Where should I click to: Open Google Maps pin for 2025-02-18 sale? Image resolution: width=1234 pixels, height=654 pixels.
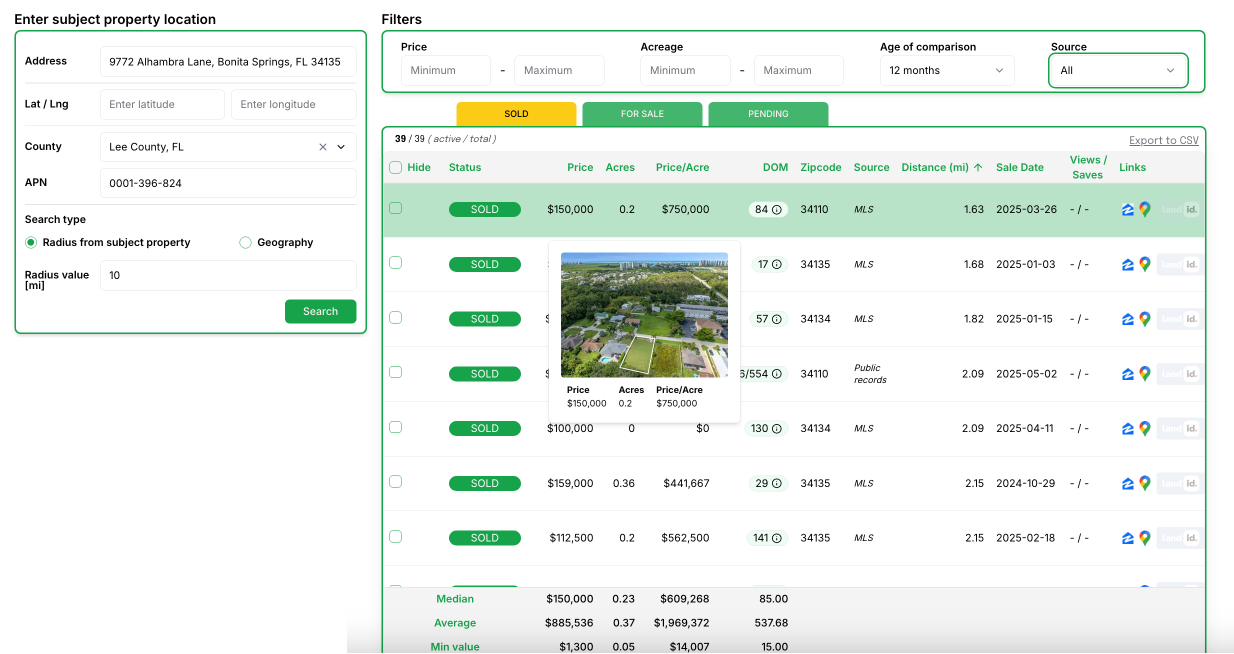(x=1144, y=538)
